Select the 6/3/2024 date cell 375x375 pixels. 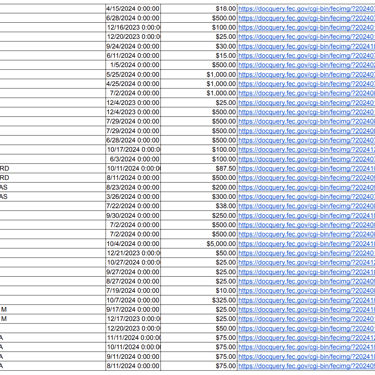point(133,159)
